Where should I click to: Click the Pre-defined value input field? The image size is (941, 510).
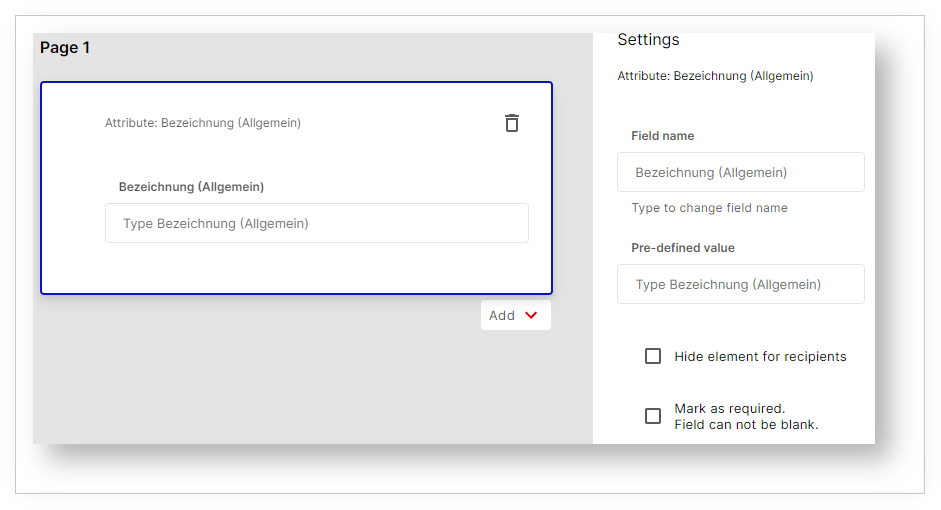740,284
